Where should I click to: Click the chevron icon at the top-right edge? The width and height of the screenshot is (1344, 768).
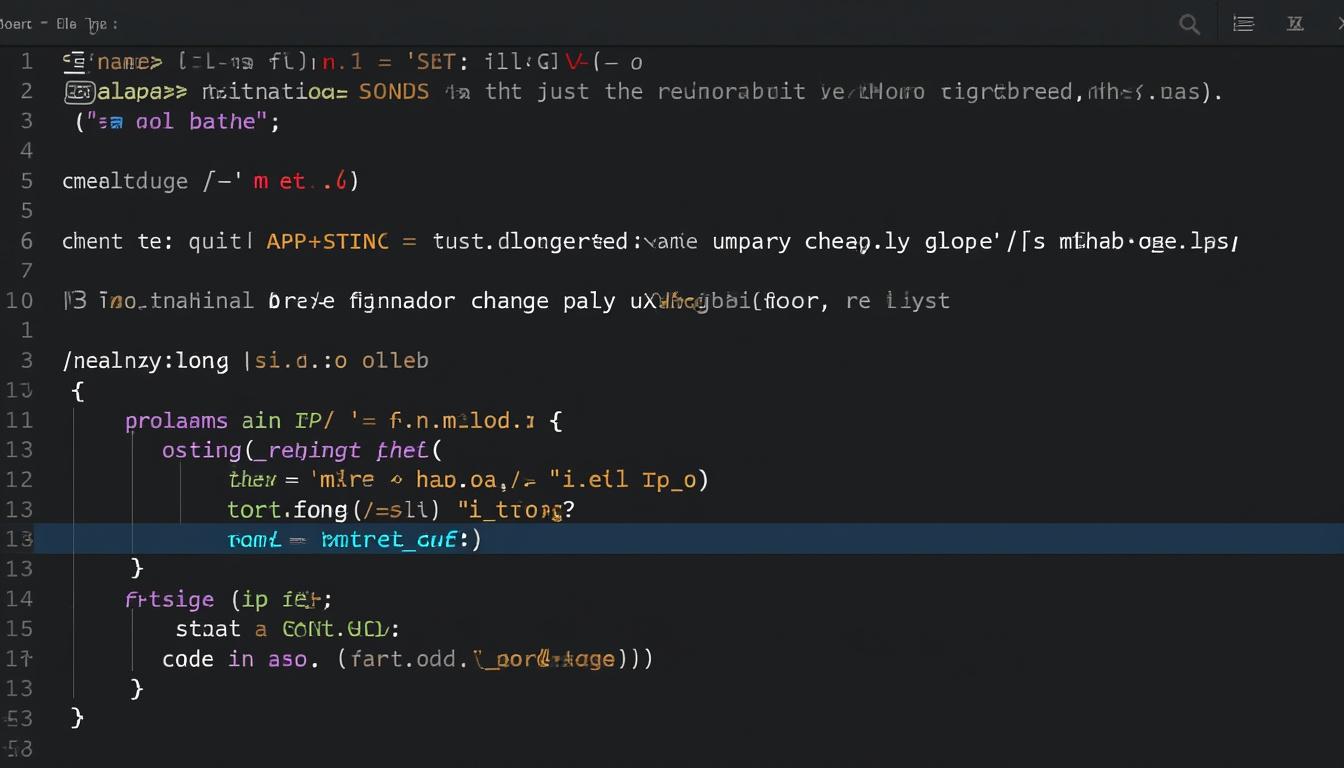[1338, 23]
